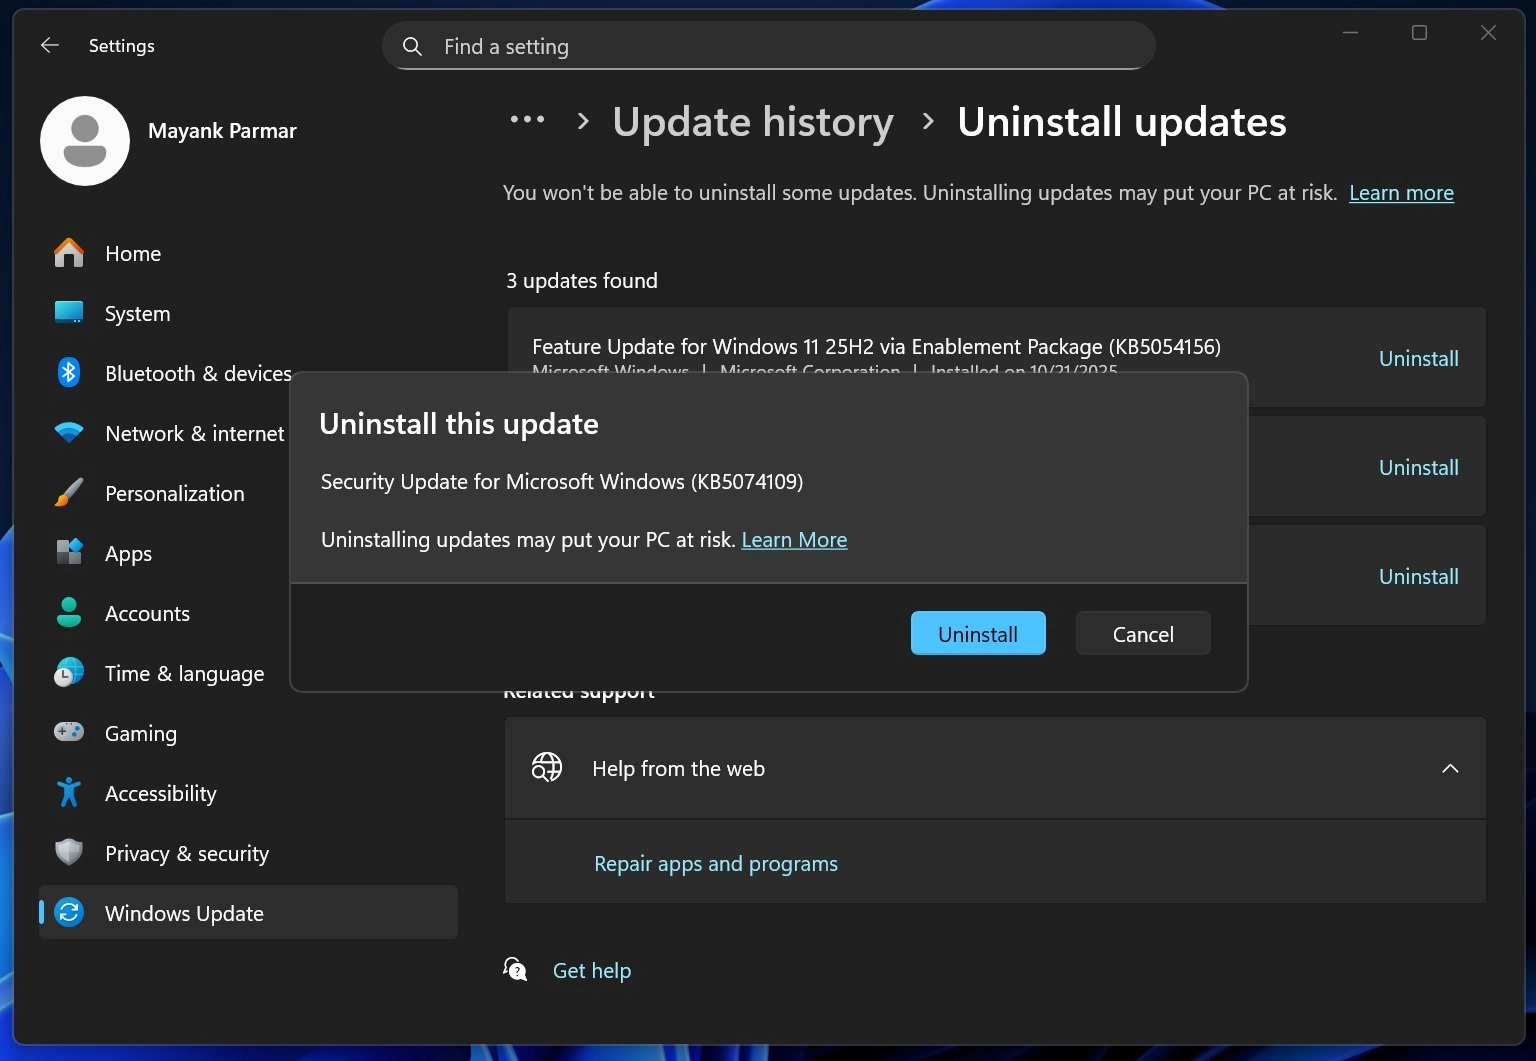Open the Learn More link in dialog
The height and width of the screenshot is (1061, 1536).
point(794,539)
